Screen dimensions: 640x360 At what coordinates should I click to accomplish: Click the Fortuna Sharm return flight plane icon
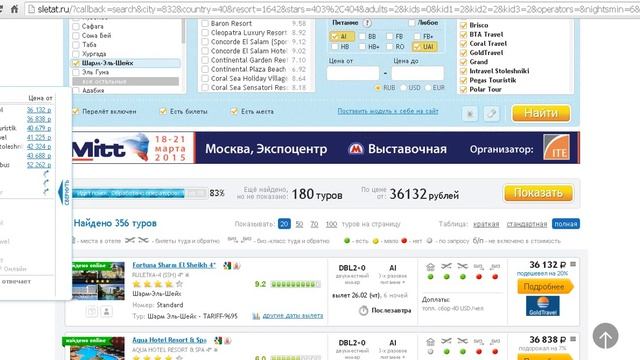point(462,266)
